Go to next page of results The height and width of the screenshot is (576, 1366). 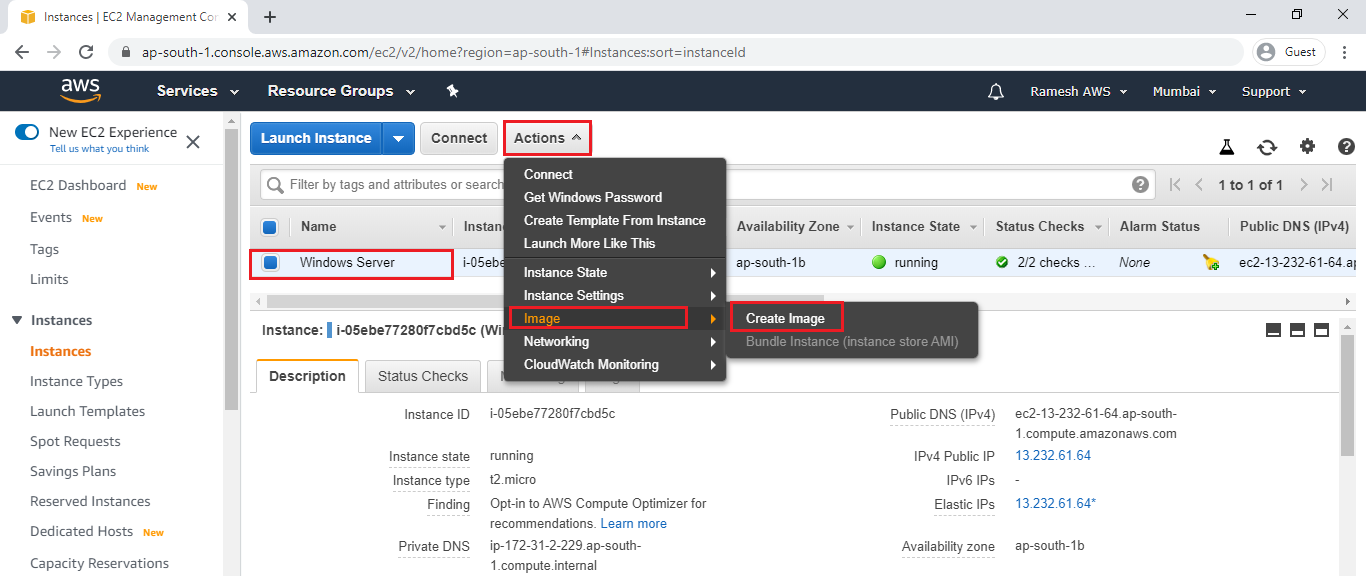(1304, 185)
